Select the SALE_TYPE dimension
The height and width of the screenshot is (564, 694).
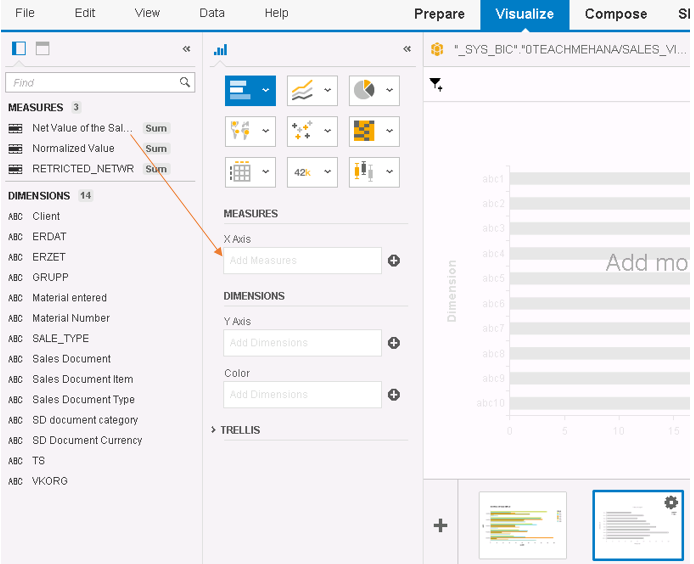[60, 339]
